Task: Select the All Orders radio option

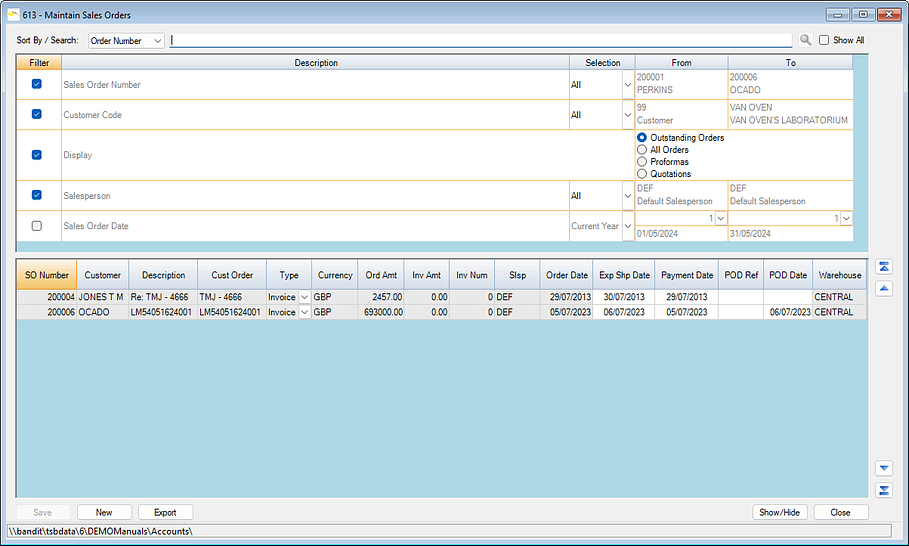Action: click(x=642, y=150)
